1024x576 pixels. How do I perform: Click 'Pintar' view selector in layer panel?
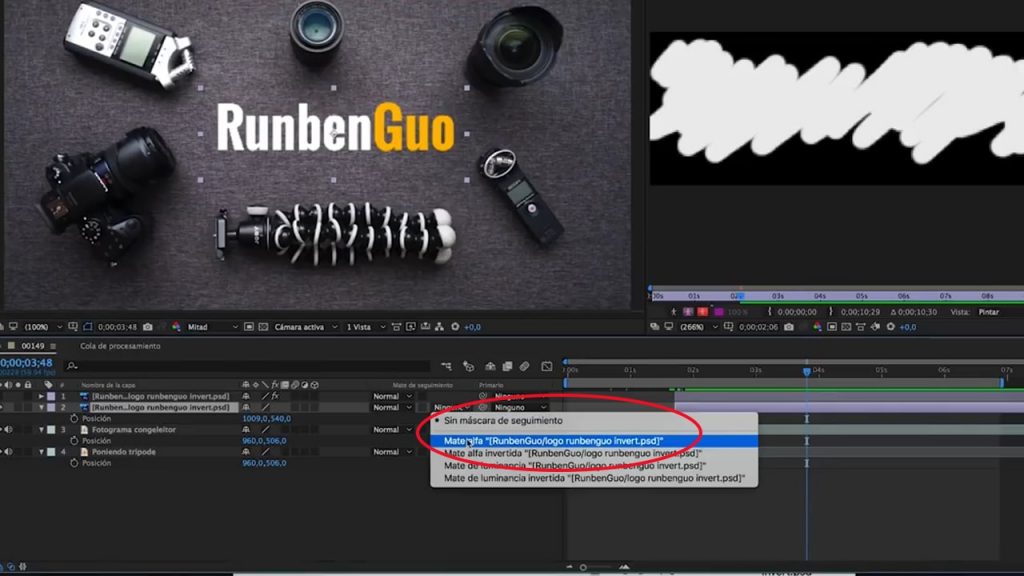pos(989,312)
